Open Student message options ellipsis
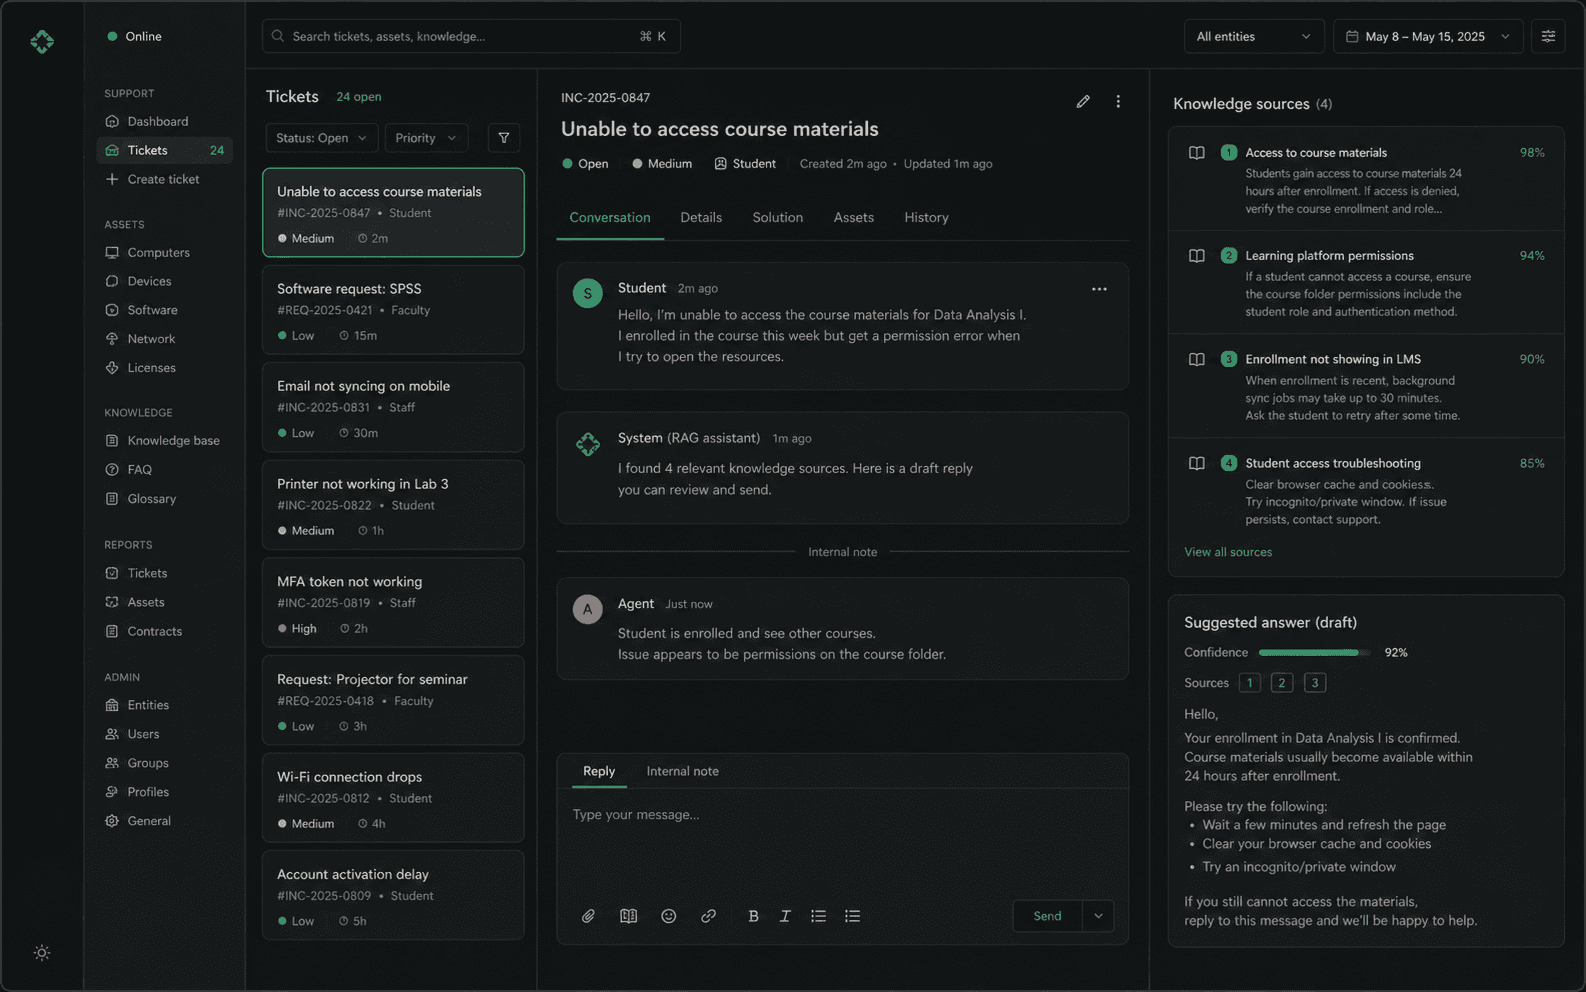 tap(1099, 289)
